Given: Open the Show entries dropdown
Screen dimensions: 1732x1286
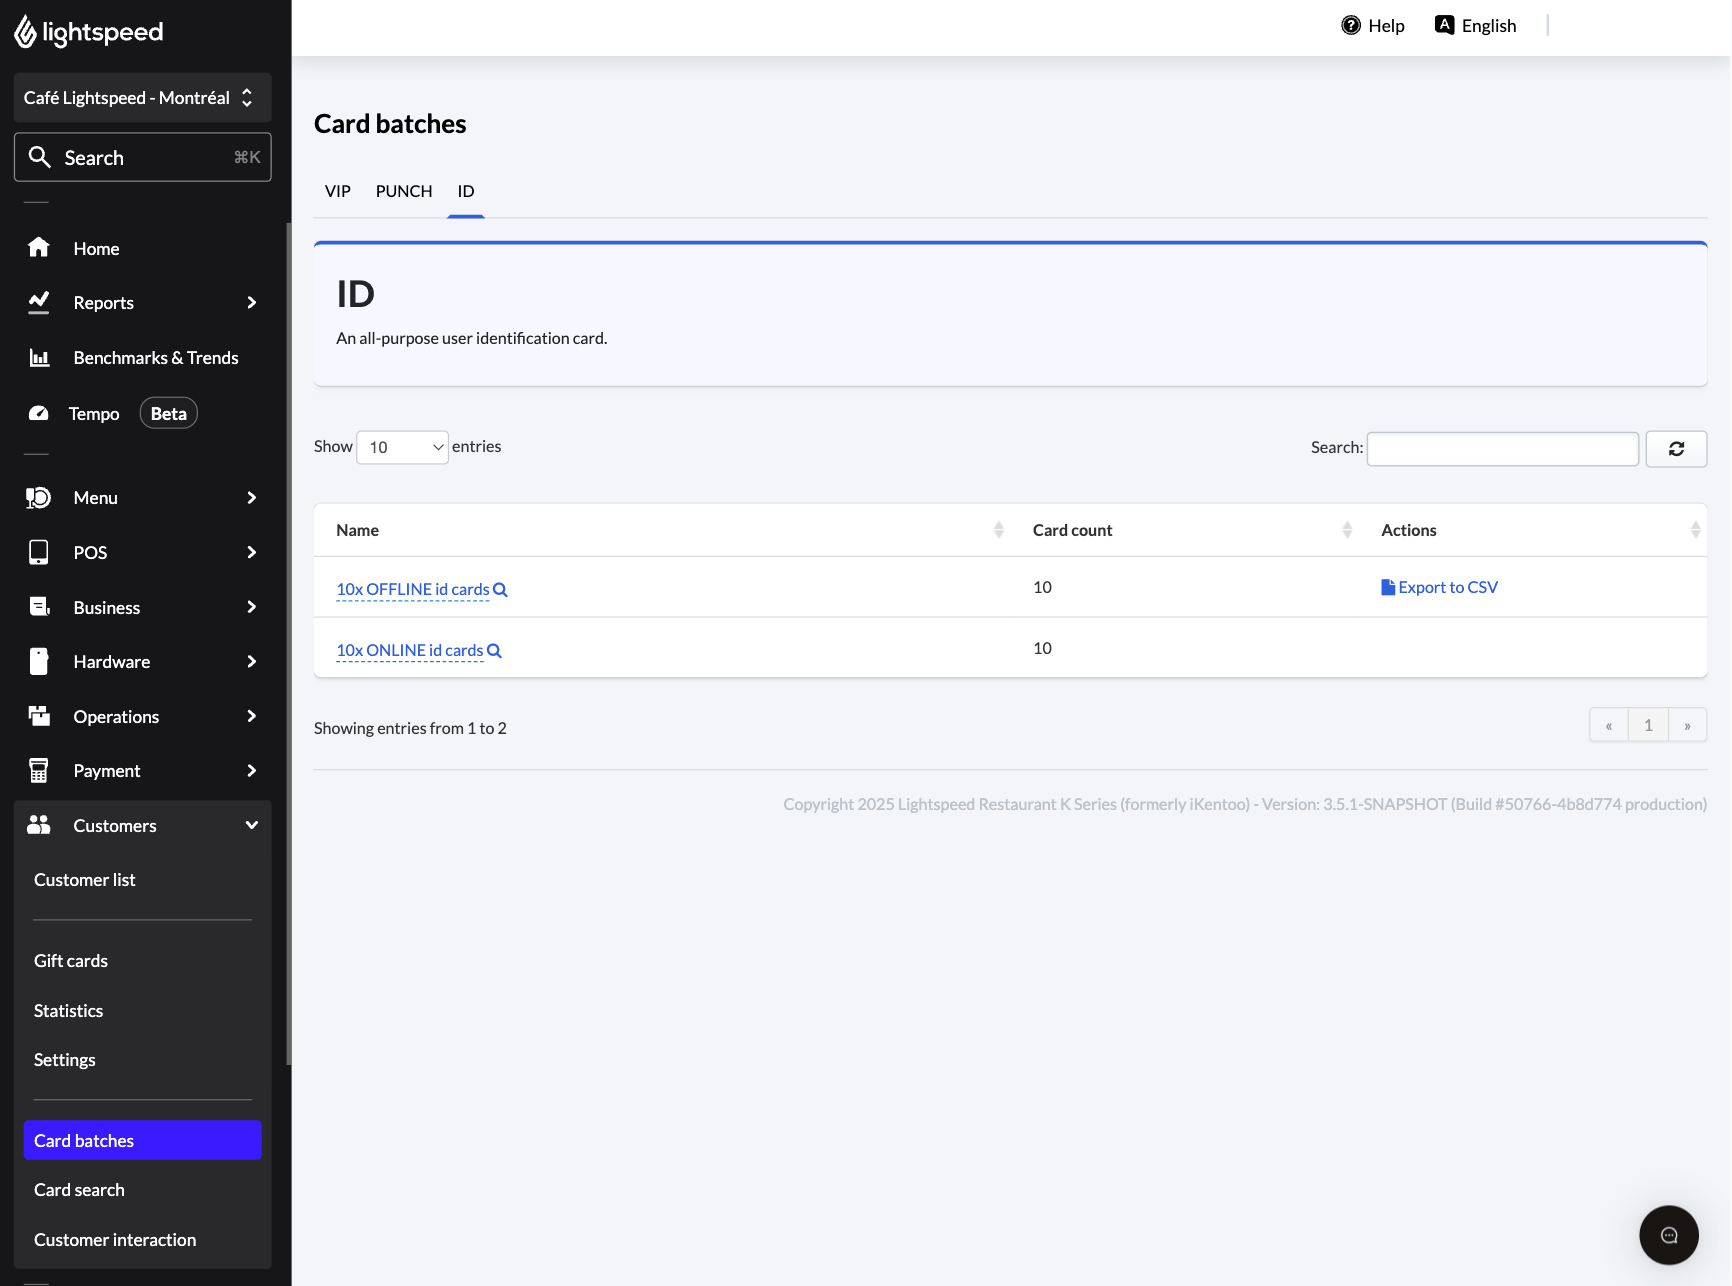Looking at the screenshot, I should 401,447.
